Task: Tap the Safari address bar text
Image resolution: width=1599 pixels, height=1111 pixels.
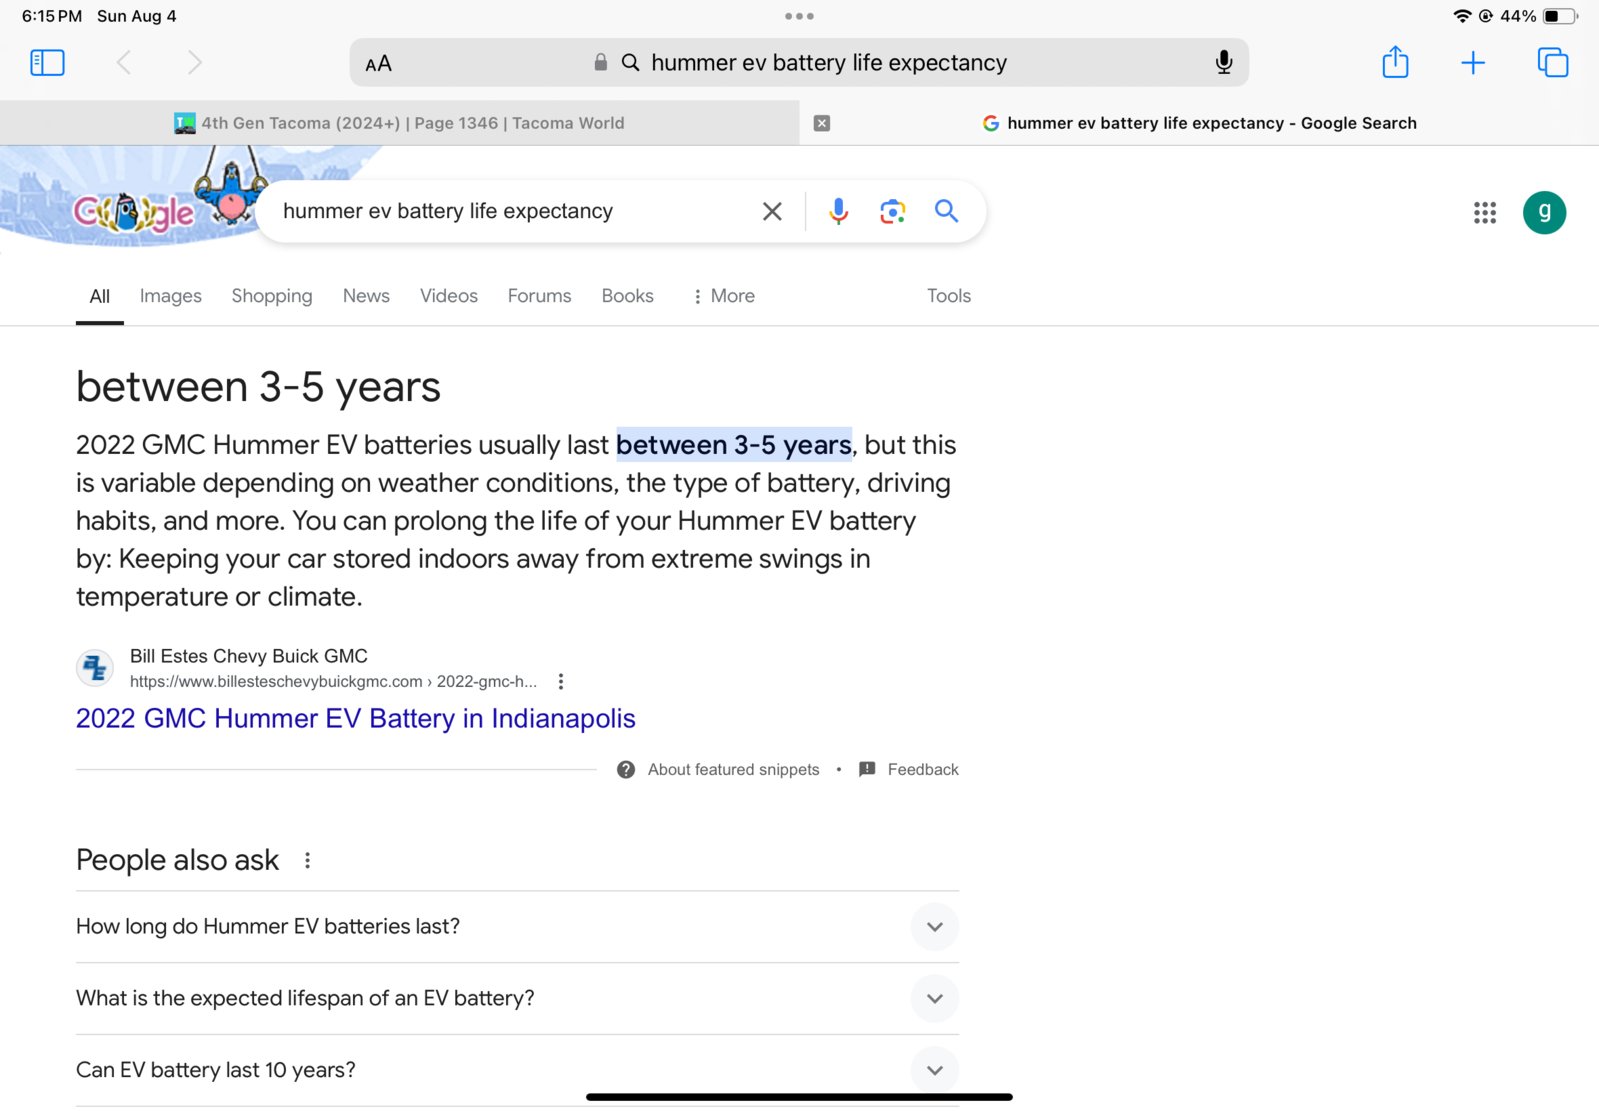Action: click(x=829, y=63)
